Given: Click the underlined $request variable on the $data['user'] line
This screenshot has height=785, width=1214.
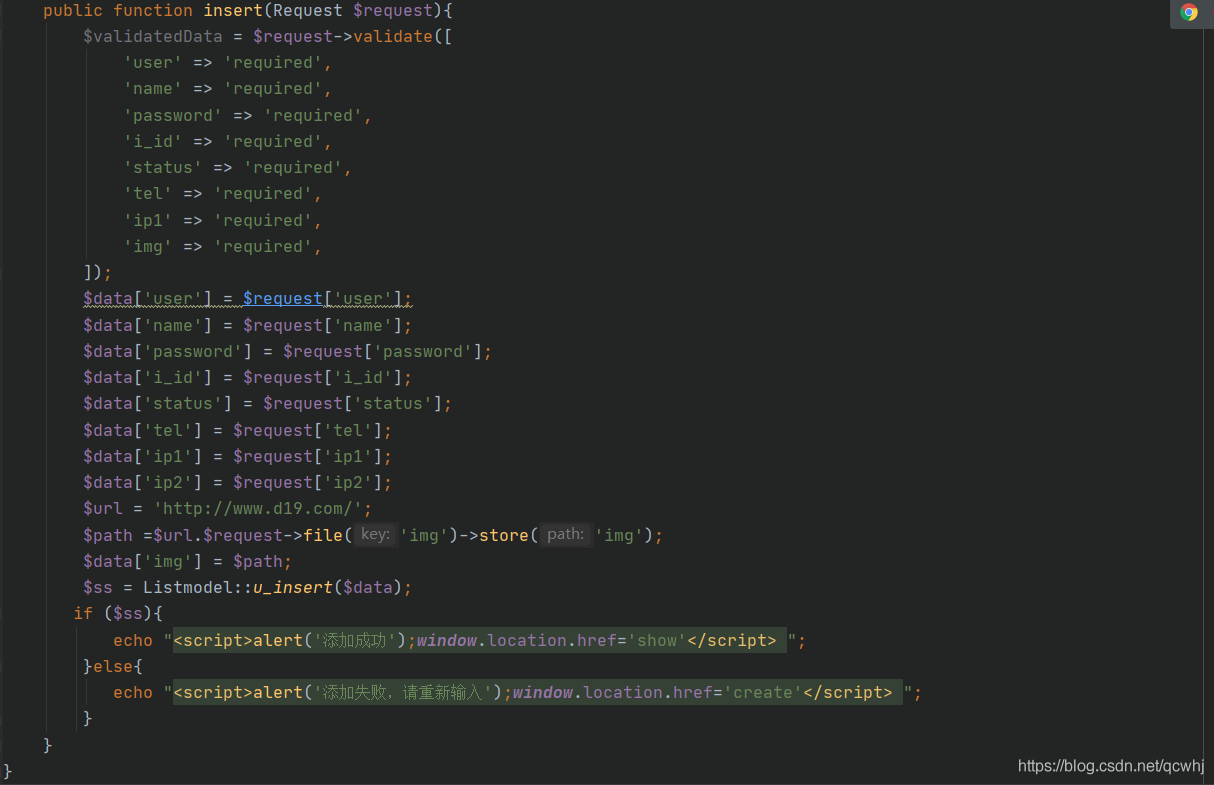Looking at the screenshot, I should [283, 299].
